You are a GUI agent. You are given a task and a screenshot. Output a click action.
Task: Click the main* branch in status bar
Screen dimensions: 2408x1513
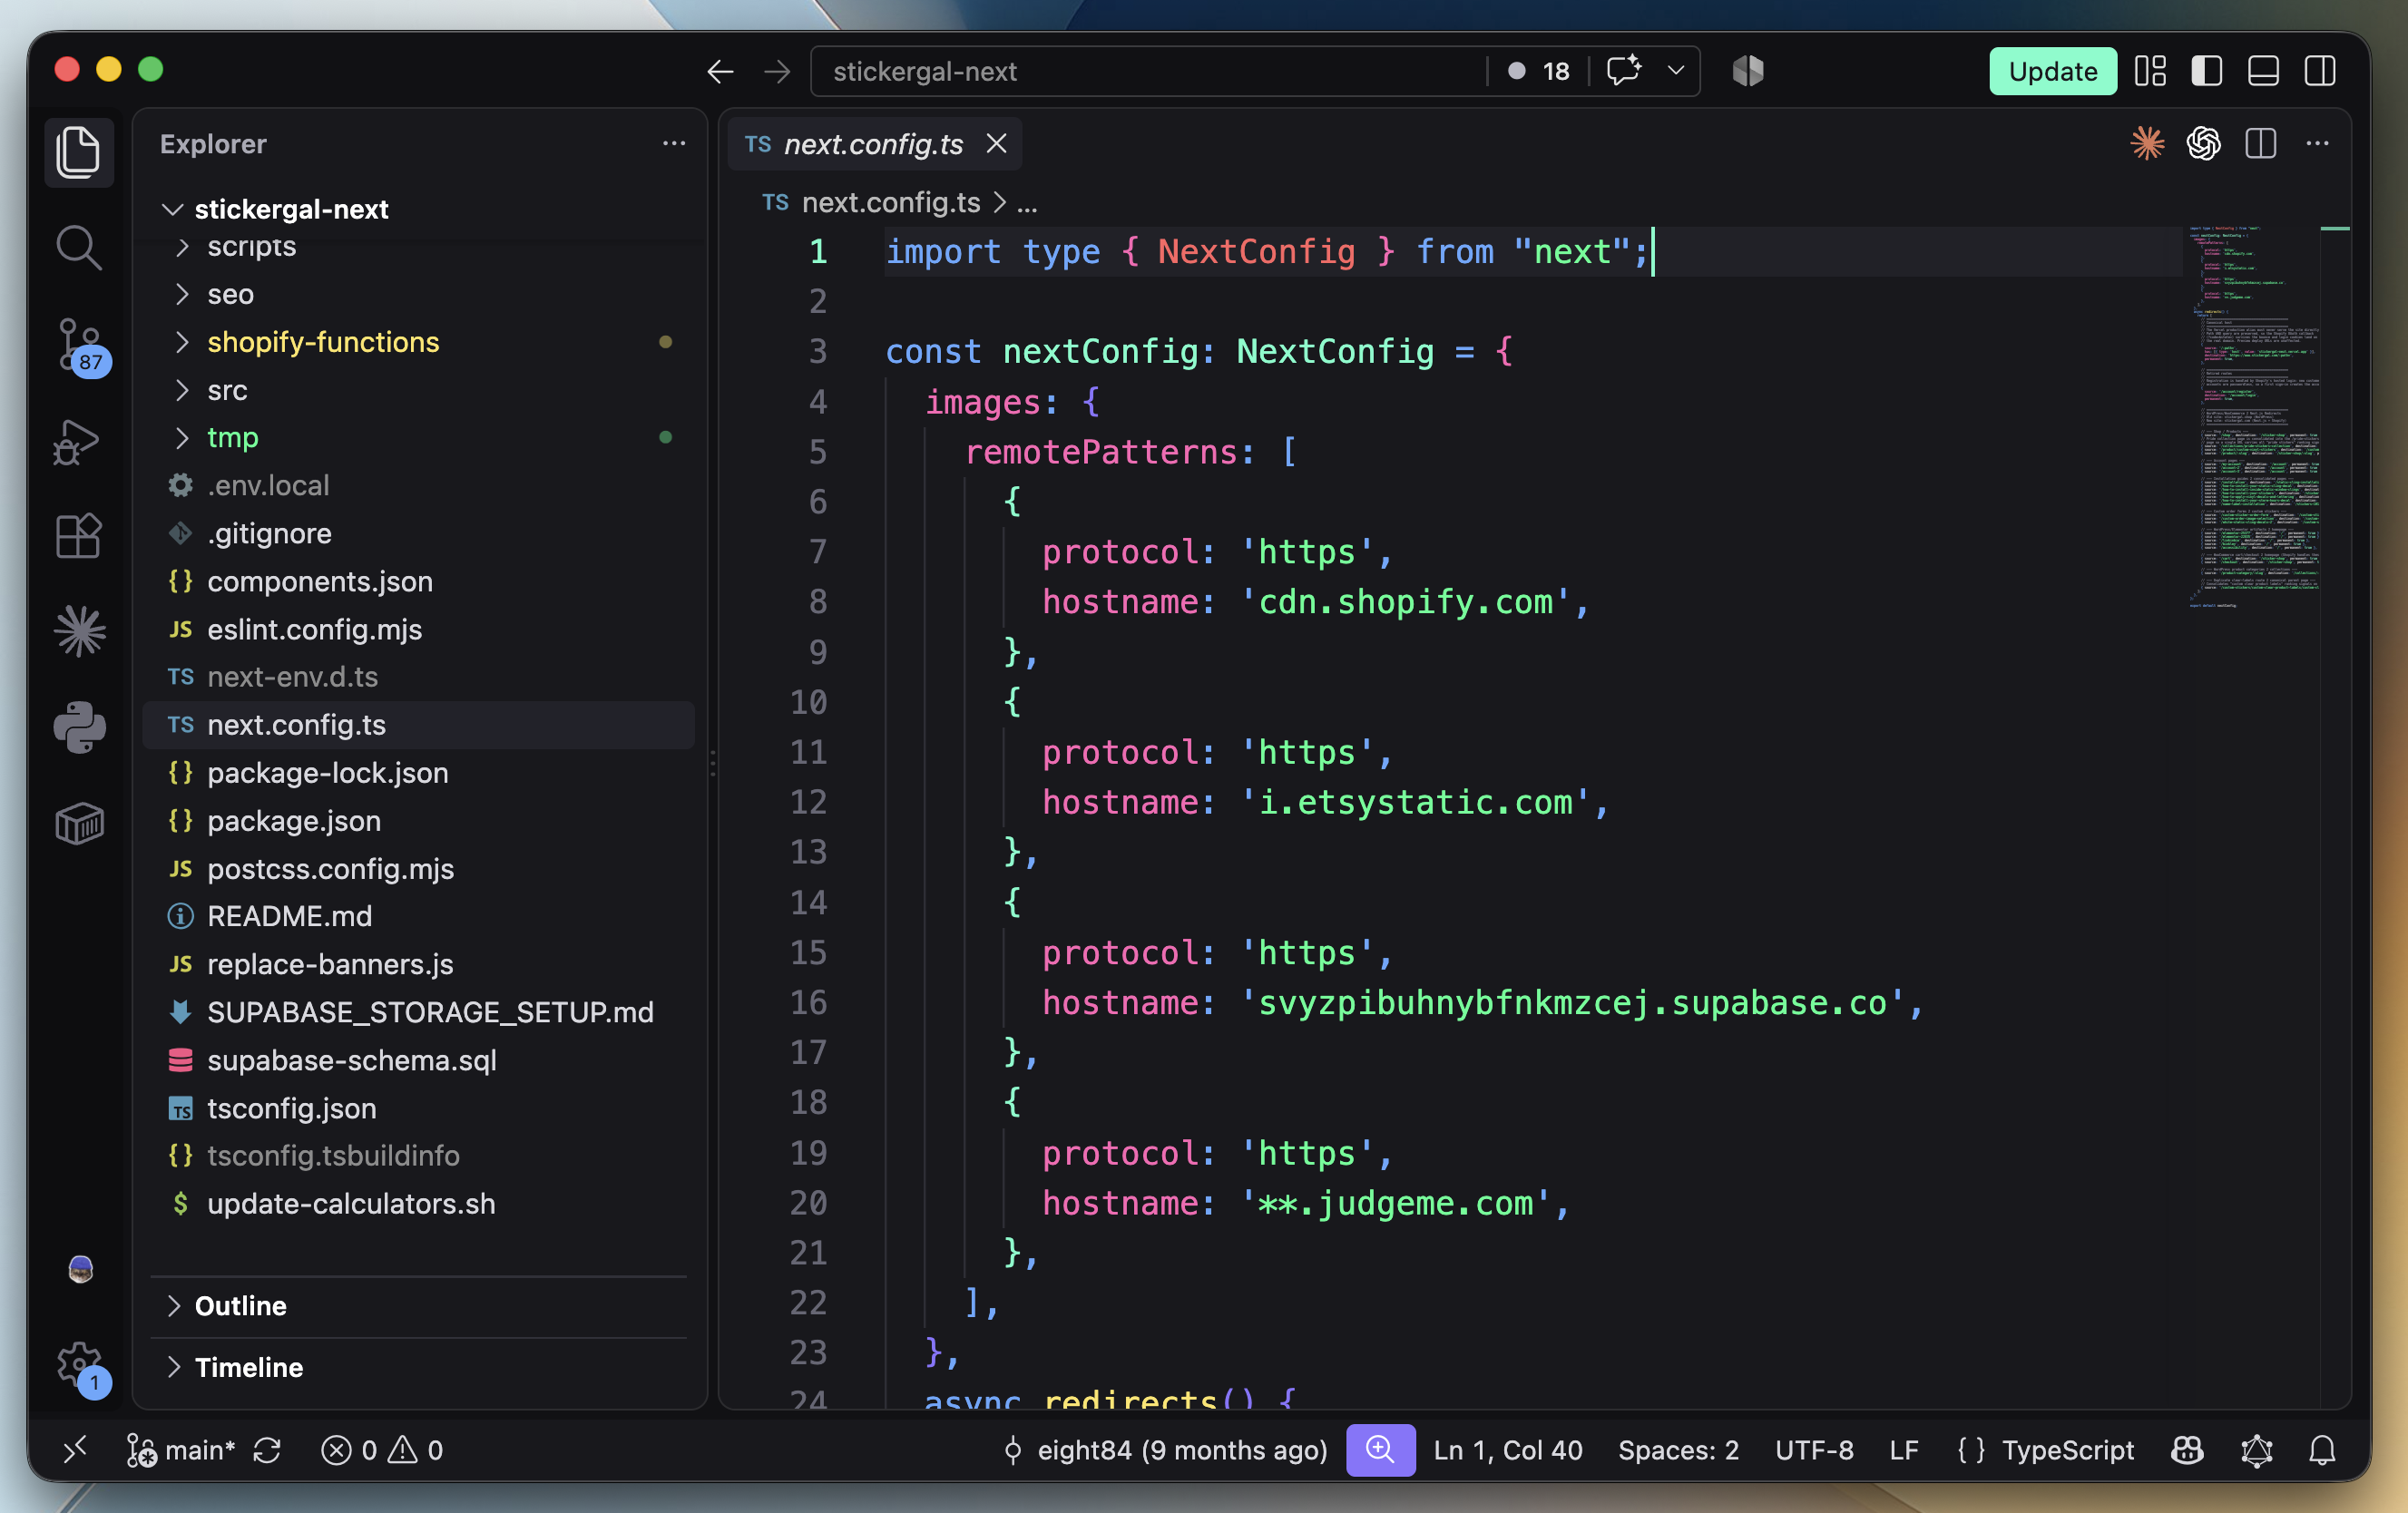point(181,1450)
